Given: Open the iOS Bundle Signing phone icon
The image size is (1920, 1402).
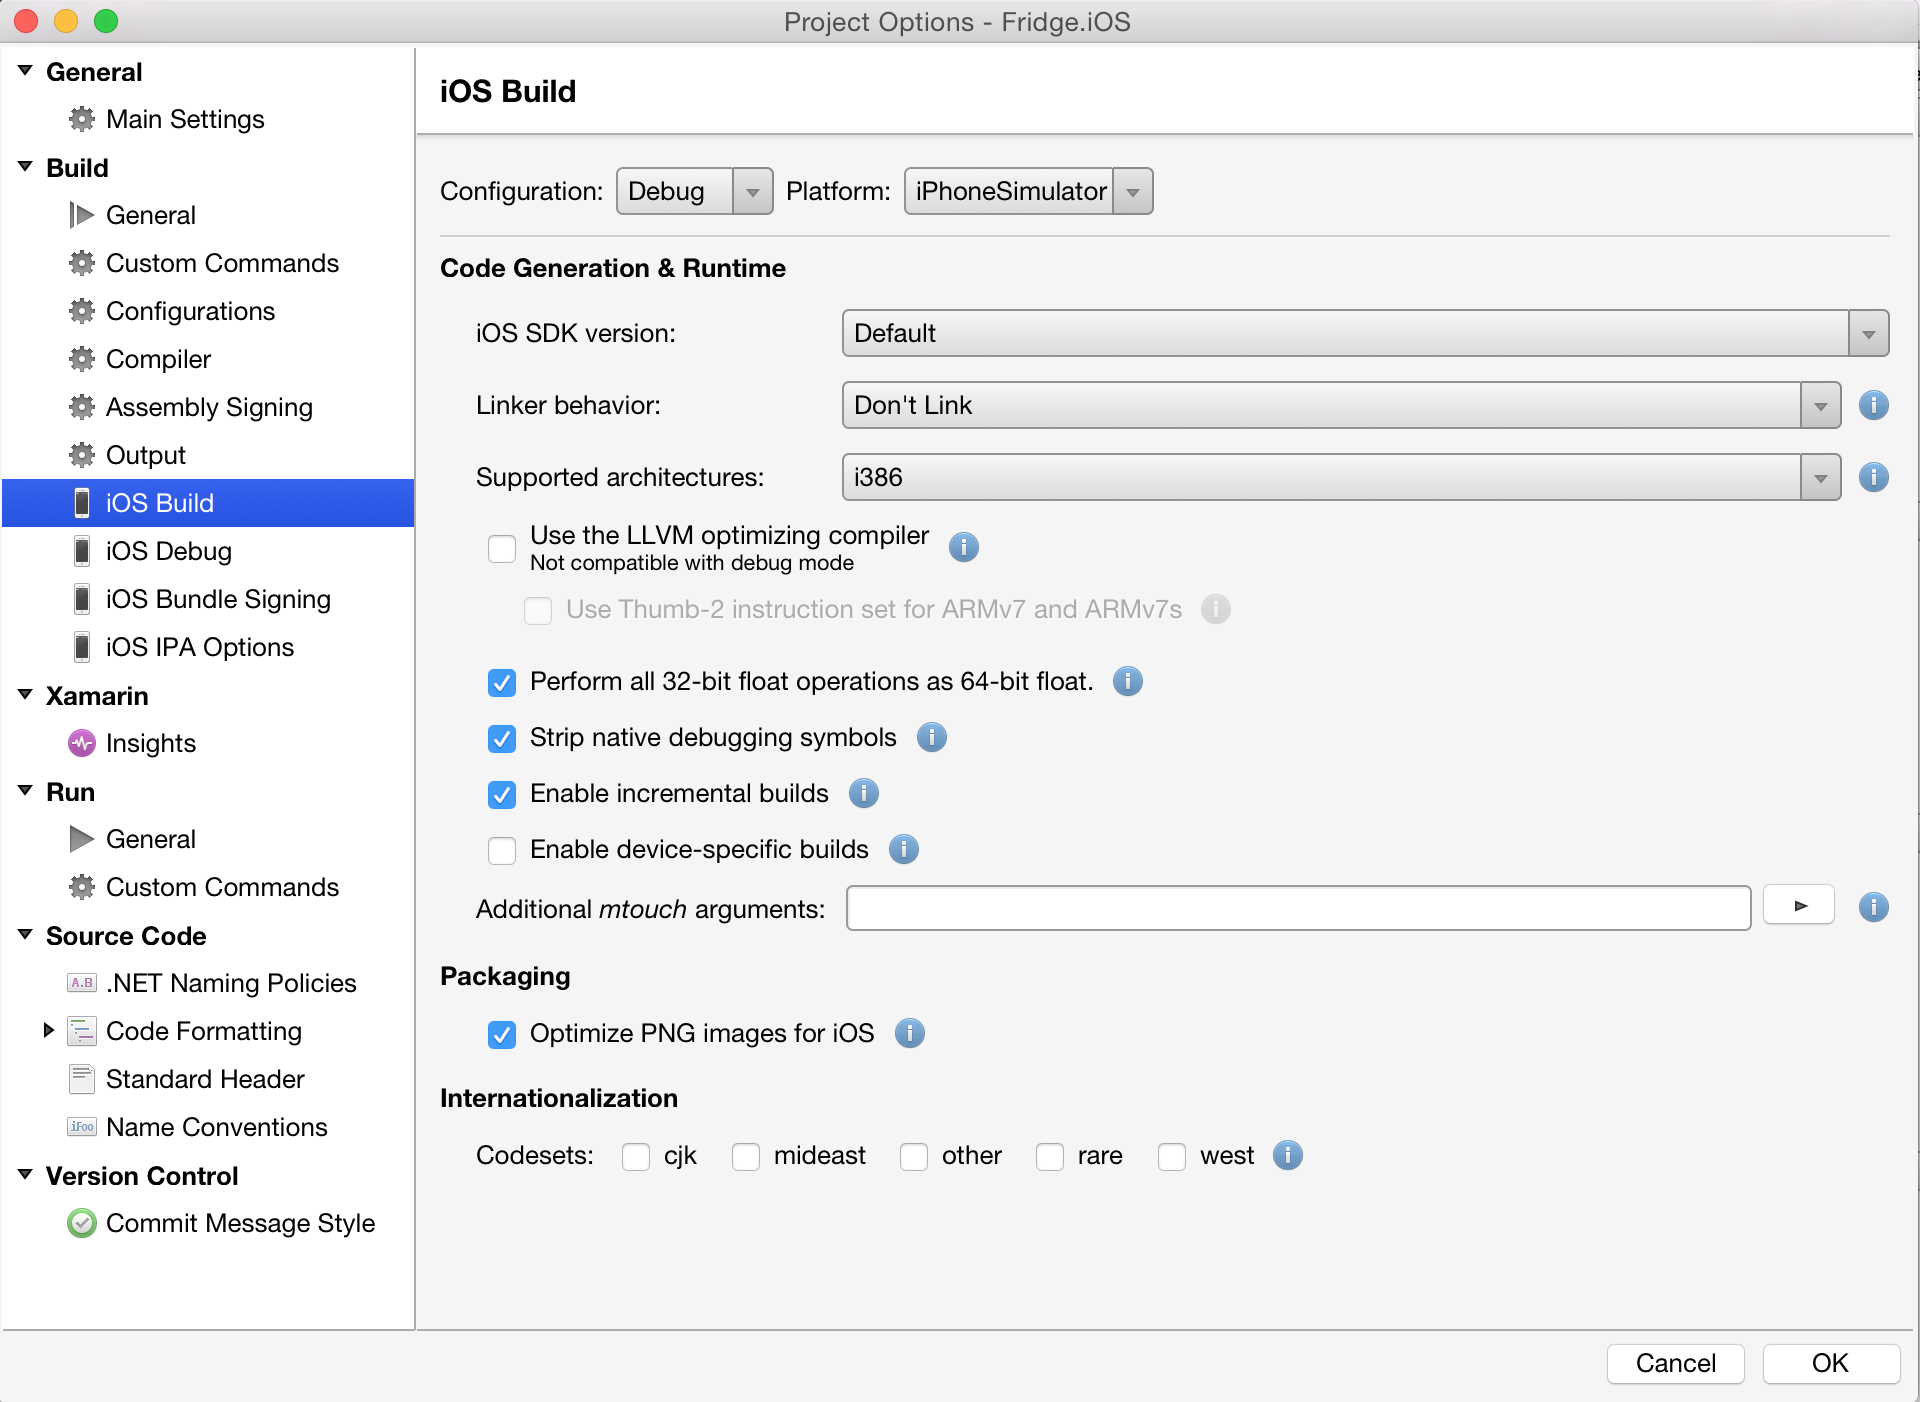Looking at the screenshot, I should [82, 599].
